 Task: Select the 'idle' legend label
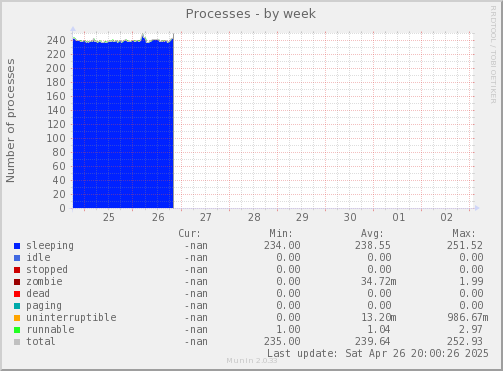(x=38, y=258)
